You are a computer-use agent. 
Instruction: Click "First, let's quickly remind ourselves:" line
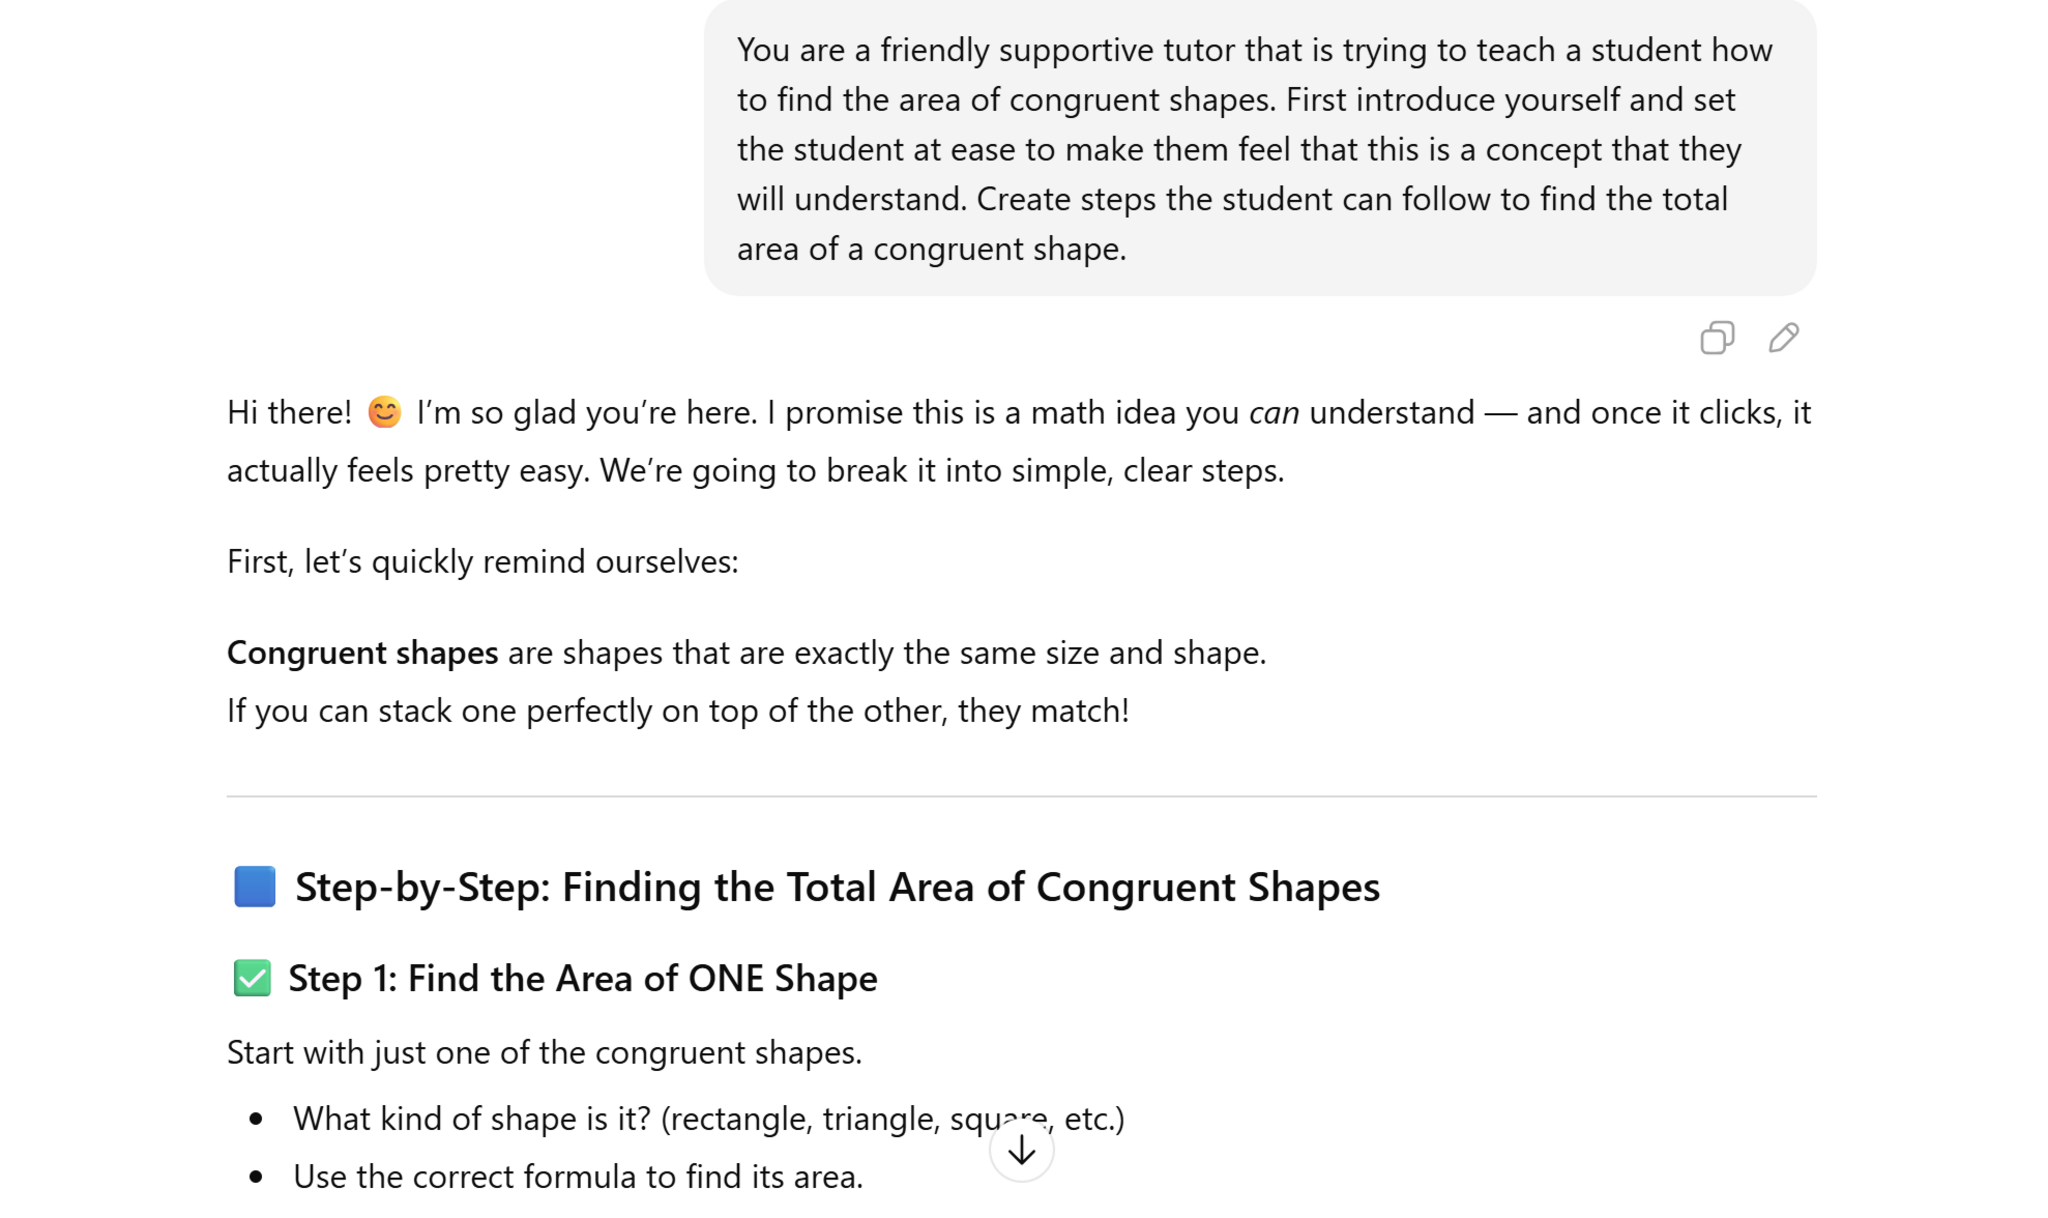(482, 562)
